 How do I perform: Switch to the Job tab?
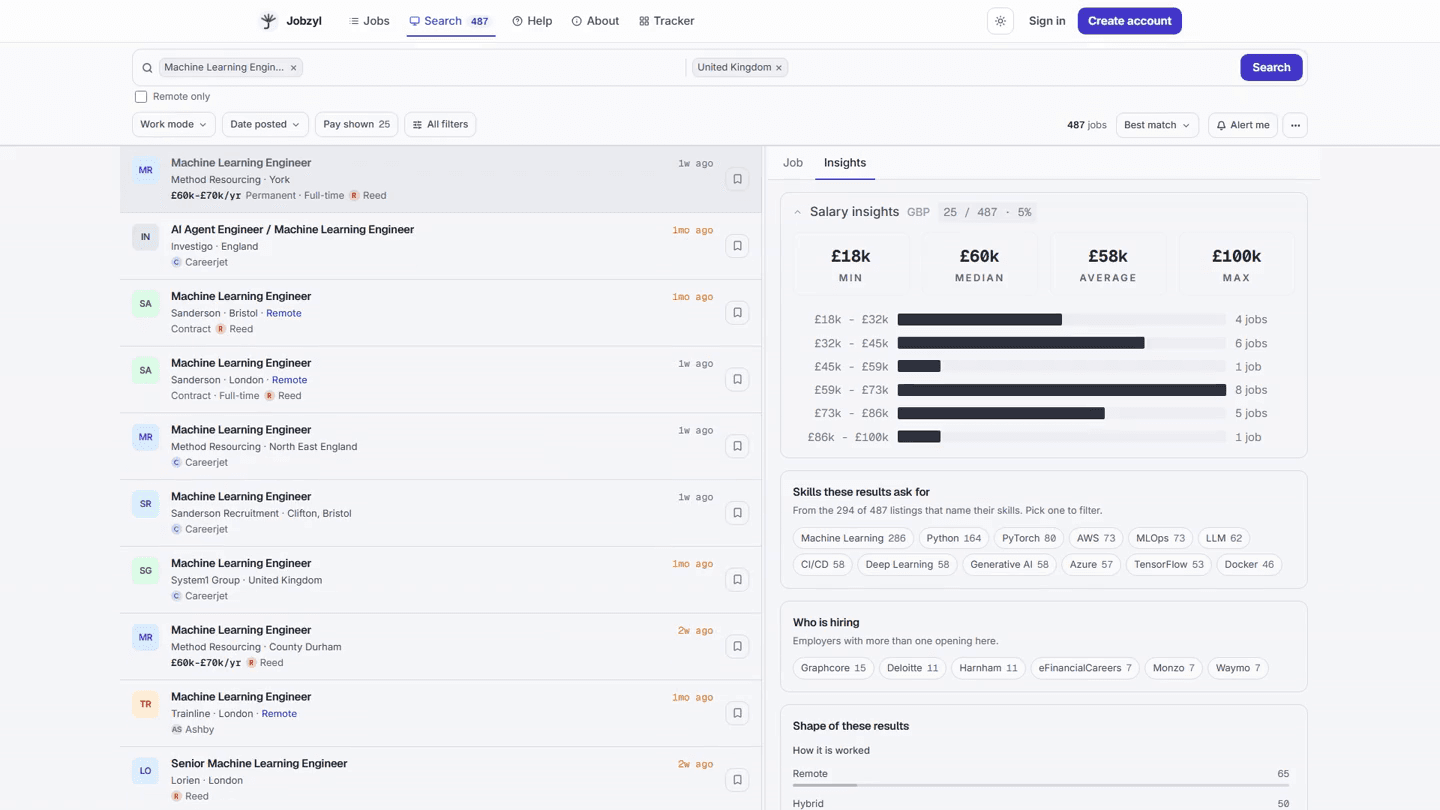[x=793, y=163]
